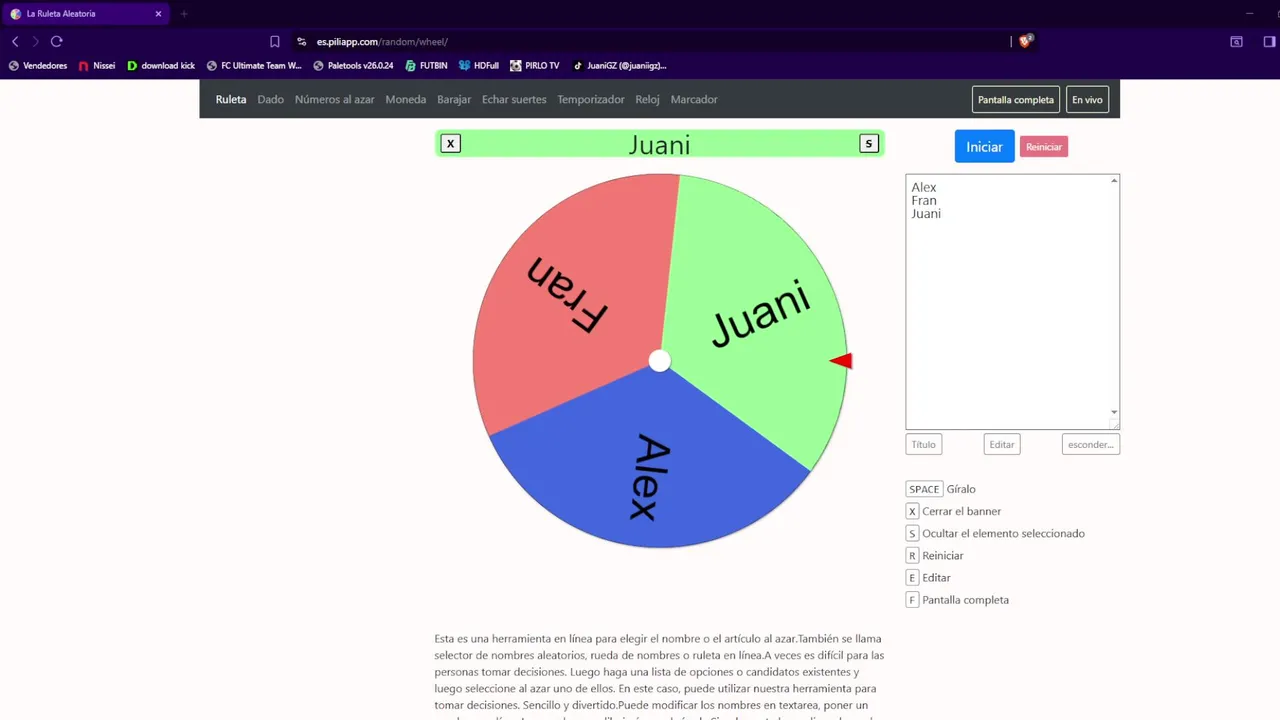
Task: Start spinning with the Iniciar button
Action: click(984, 146)
